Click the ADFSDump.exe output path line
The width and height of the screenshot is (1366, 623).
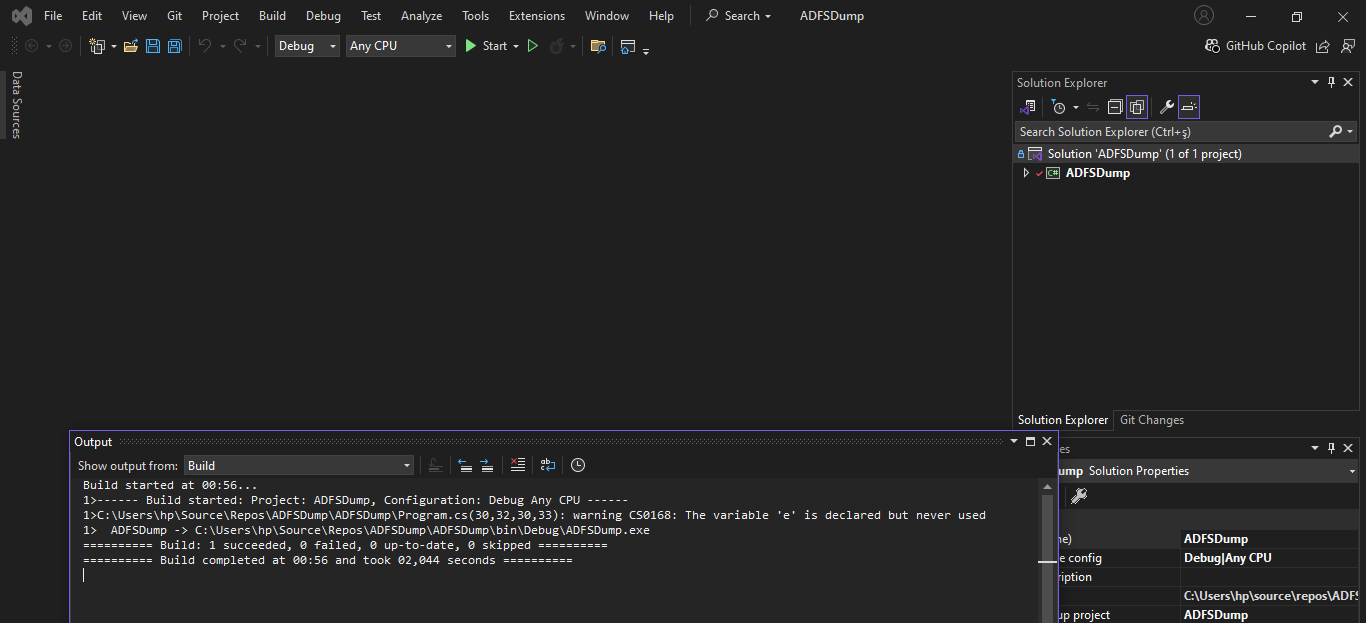tap(366, 530)
